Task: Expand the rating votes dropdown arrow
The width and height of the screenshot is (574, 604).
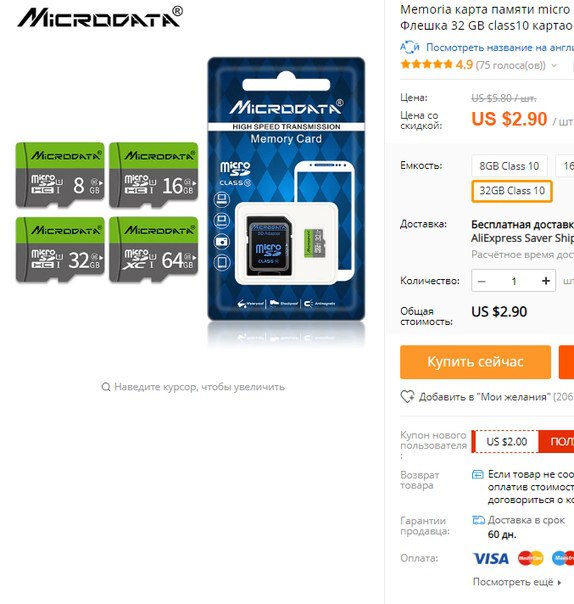Action: click(x=554, y=65)
